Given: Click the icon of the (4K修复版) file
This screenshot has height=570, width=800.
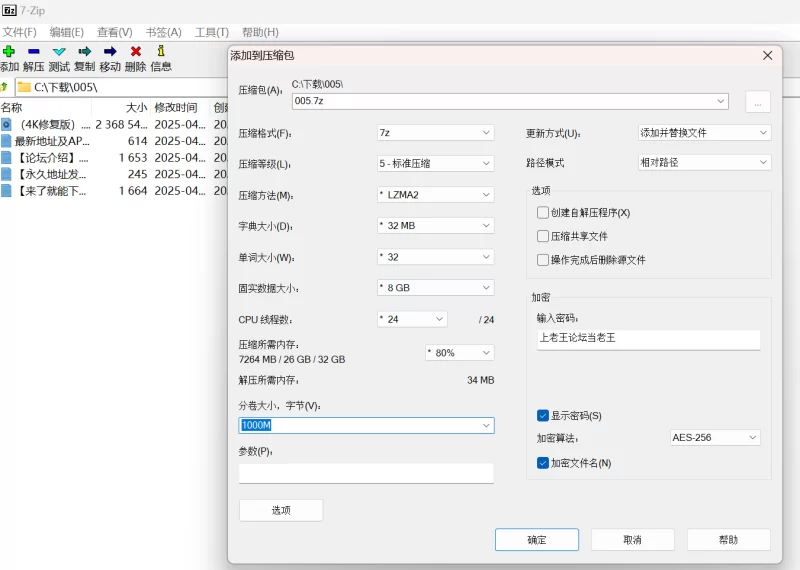Looking at the screenshot, I should pos(6,124).
